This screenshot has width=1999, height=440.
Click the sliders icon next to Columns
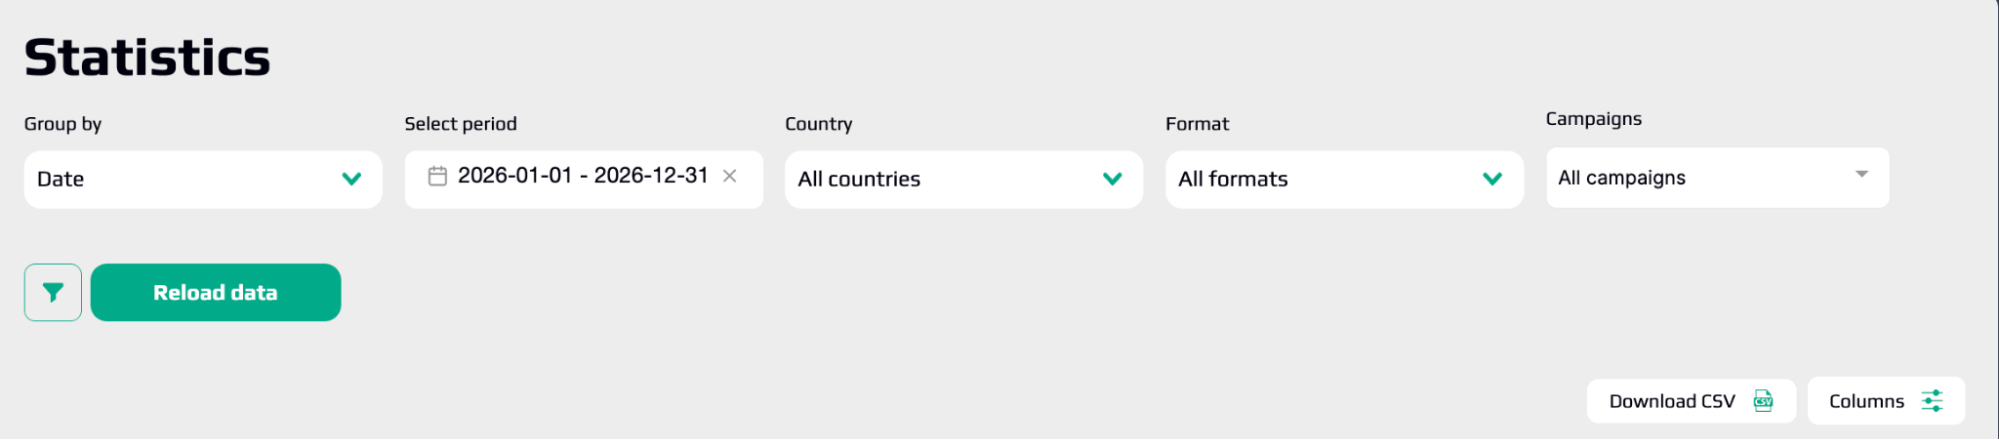(x=1932, y=401)
